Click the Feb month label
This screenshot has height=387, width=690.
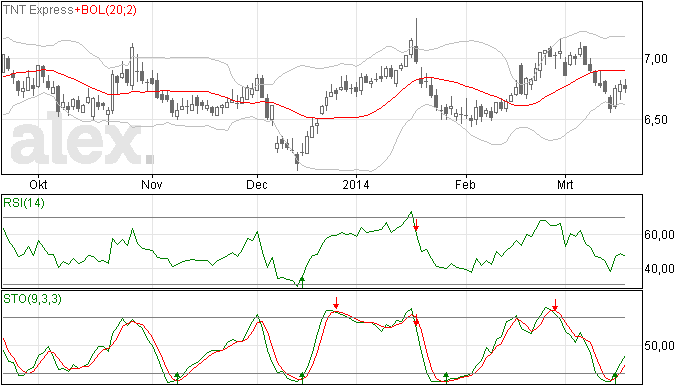465,184
